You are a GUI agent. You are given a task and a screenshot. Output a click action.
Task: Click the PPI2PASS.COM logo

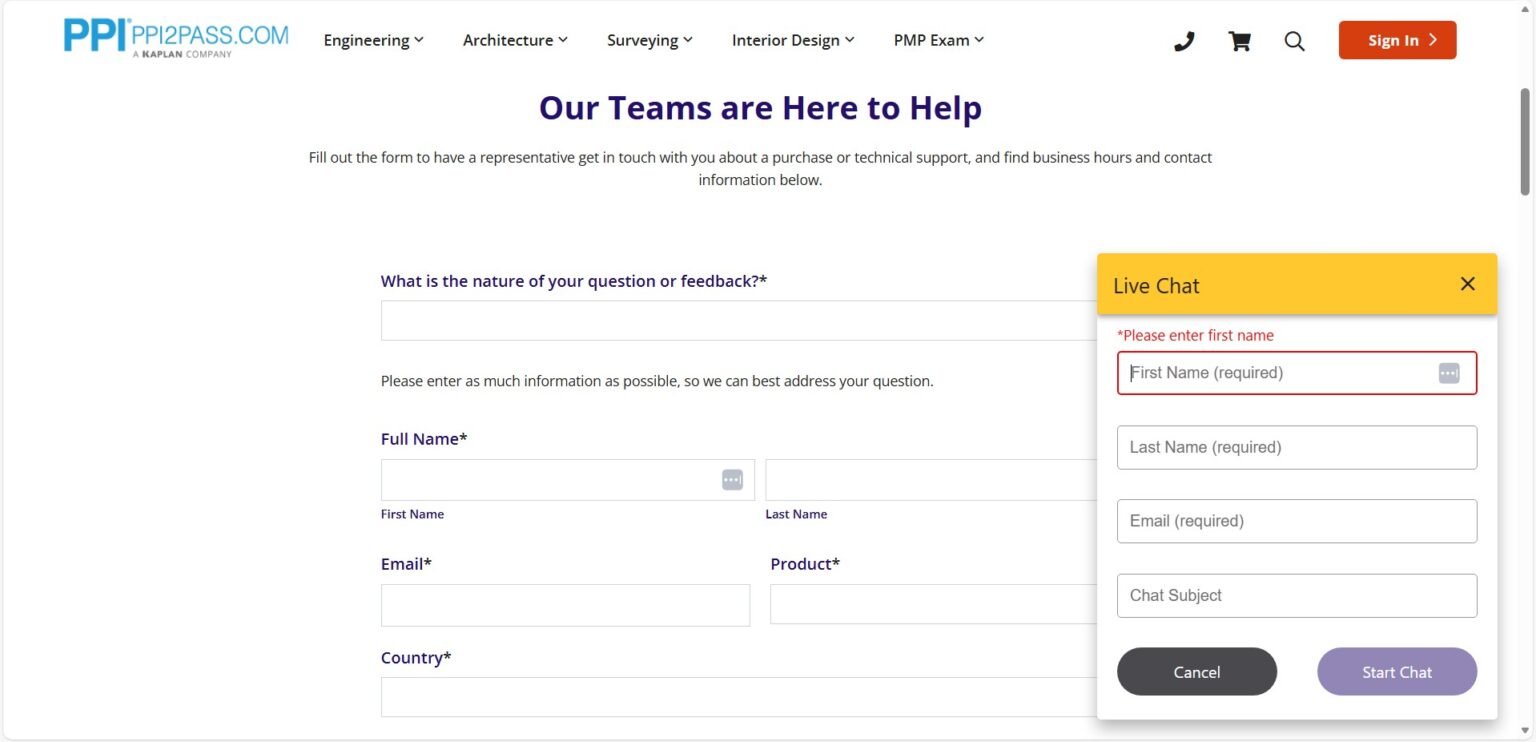click(176, 38)
